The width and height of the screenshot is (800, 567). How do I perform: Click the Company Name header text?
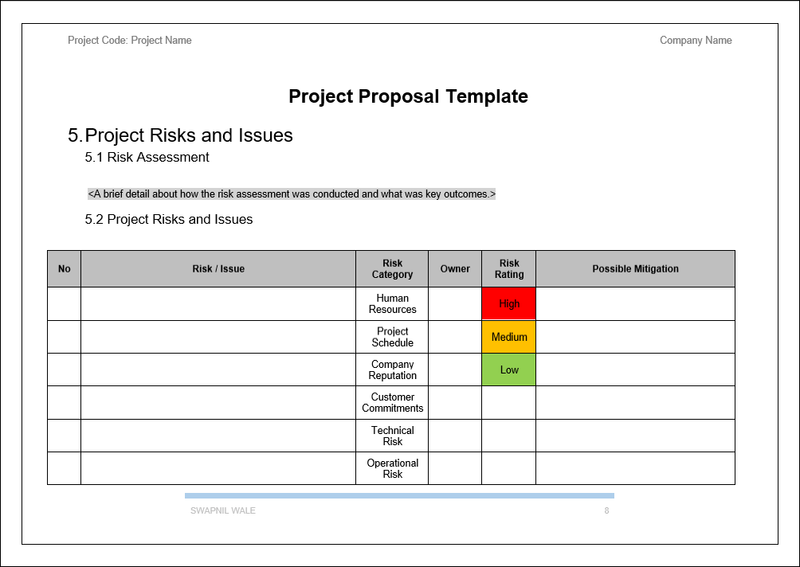click(695, 41)
